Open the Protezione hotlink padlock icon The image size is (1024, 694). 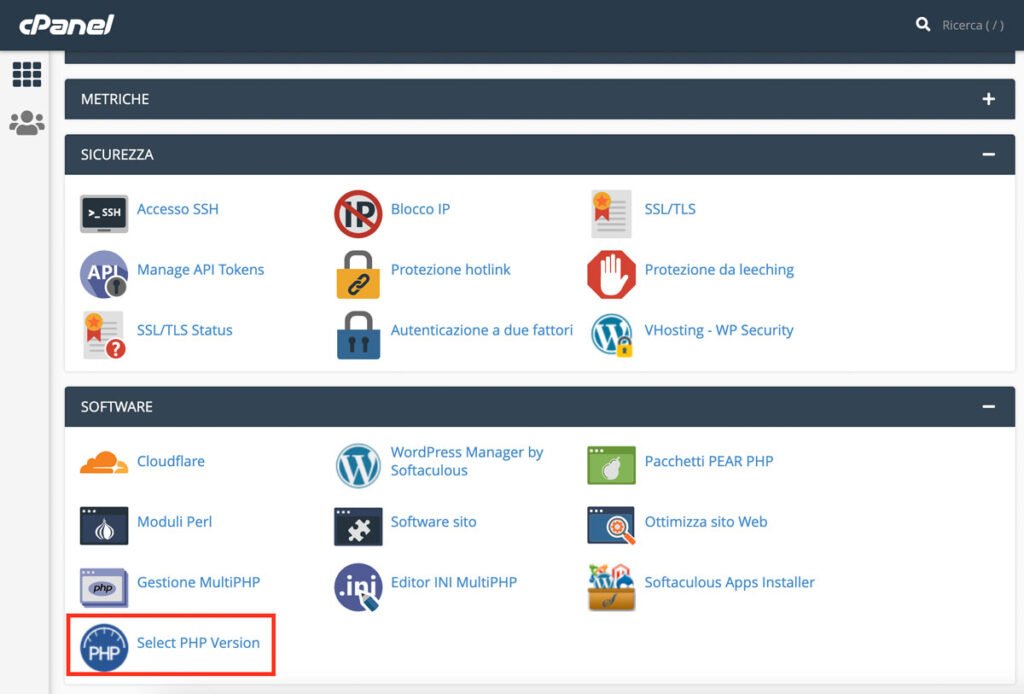coord(358,274)
